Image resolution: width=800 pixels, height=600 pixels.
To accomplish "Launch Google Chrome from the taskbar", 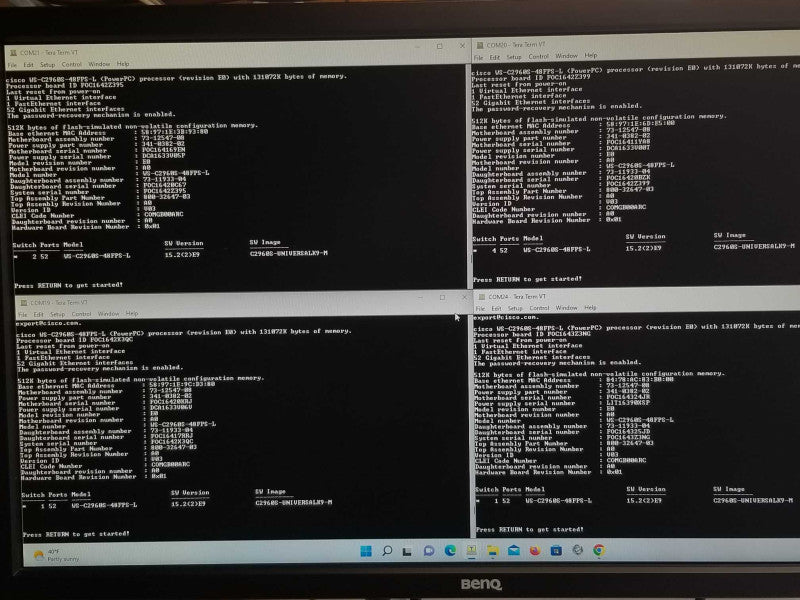I will 599,549.
